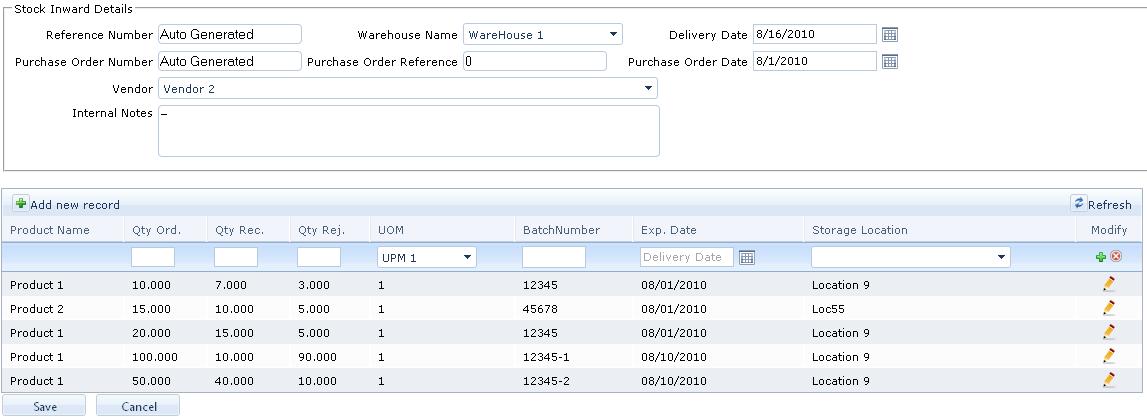Click the Storage Location column header
This screenshot has height=420, width=1147.
pos(860,230)
